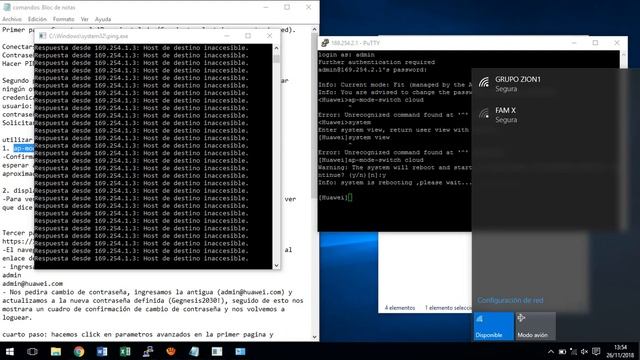Minimize the PuTTY window
The image size is (640, 360).
(574, 43)
